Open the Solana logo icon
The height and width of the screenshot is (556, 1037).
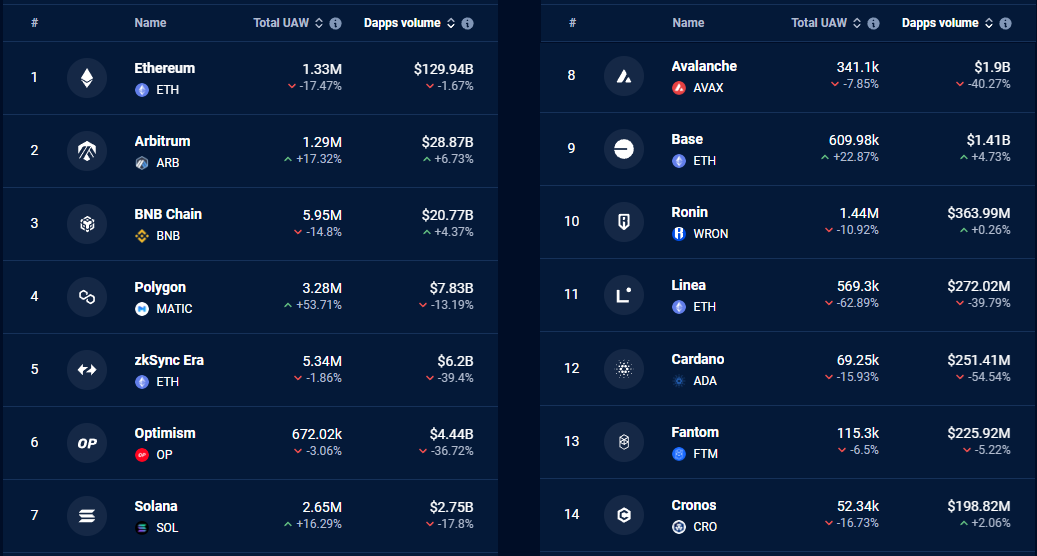(x=87, y=516)
